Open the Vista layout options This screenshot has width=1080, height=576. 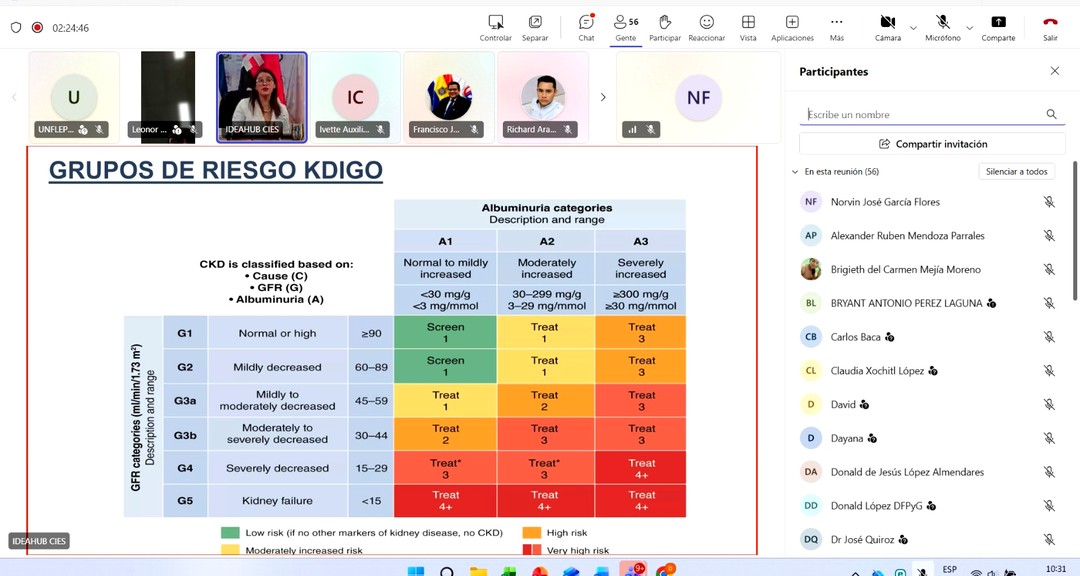[748, 23]
